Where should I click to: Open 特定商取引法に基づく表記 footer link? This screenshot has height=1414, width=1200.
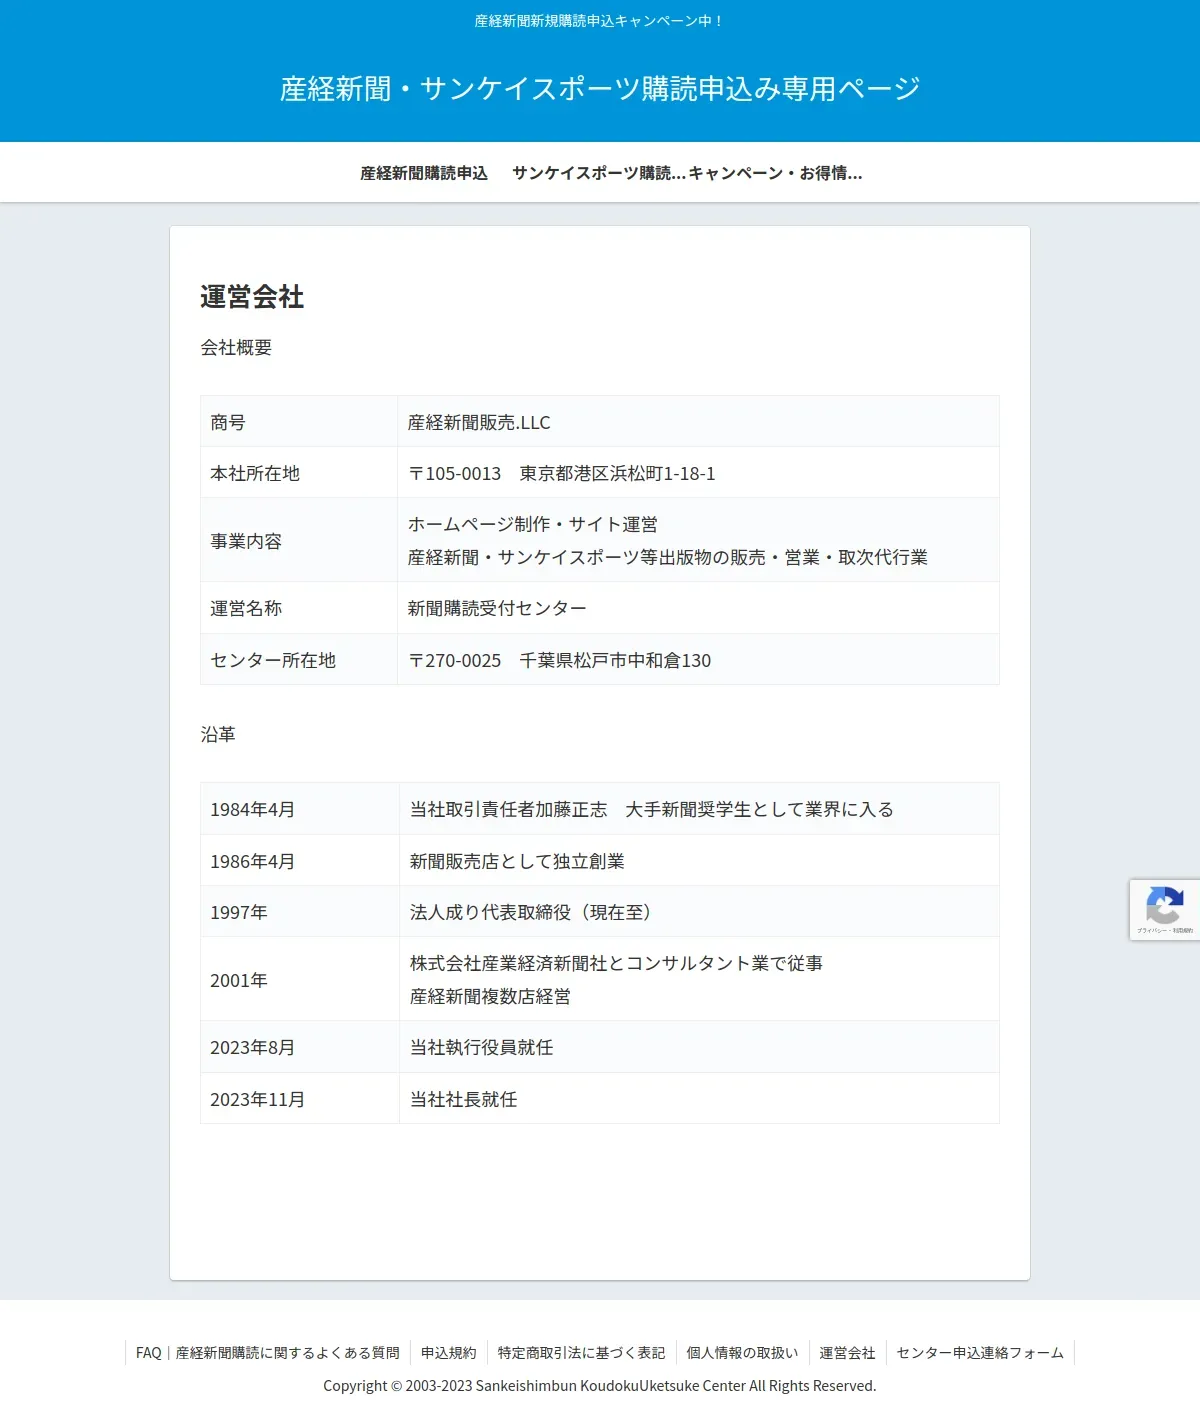point(581,1353)
